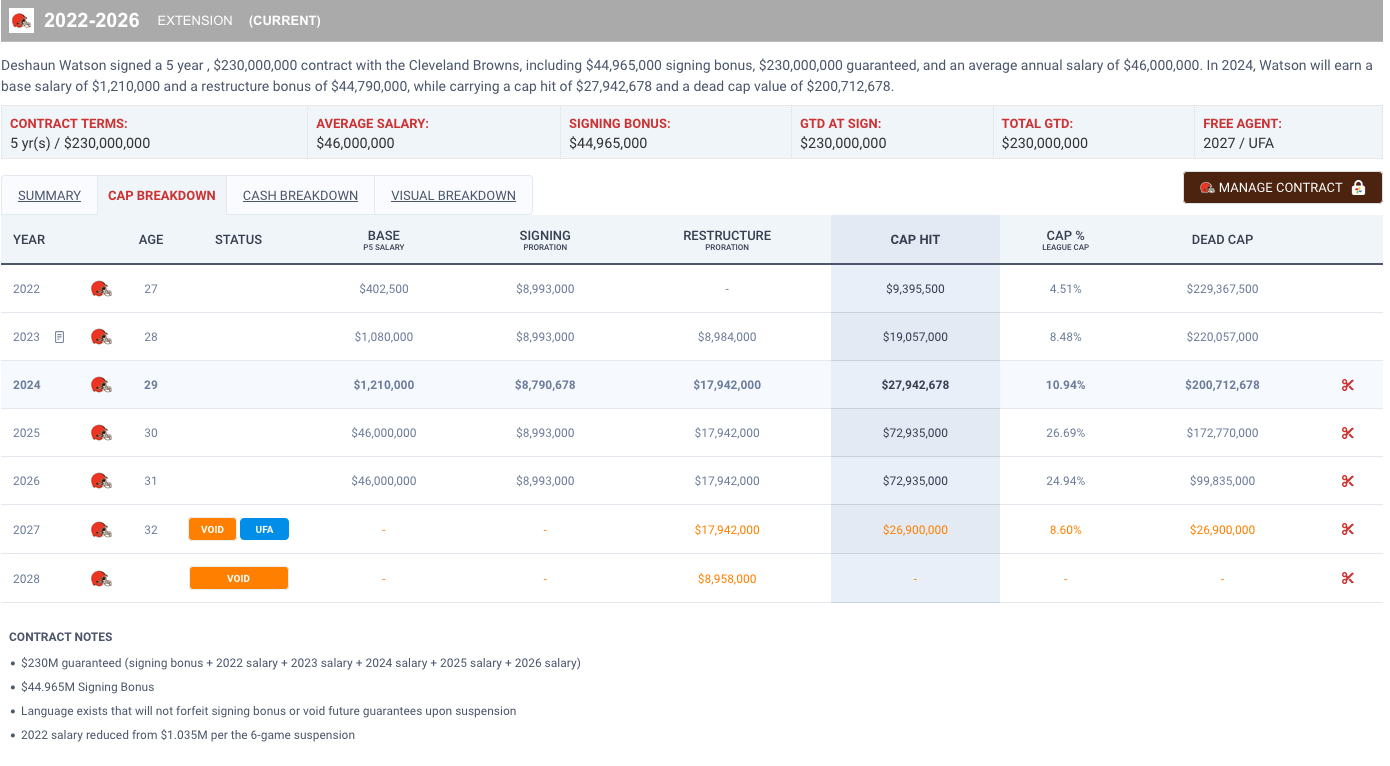Click the CONTRACT NOTES heading
The height and width of the screenshot is (766, 1390).
(61, 637)
